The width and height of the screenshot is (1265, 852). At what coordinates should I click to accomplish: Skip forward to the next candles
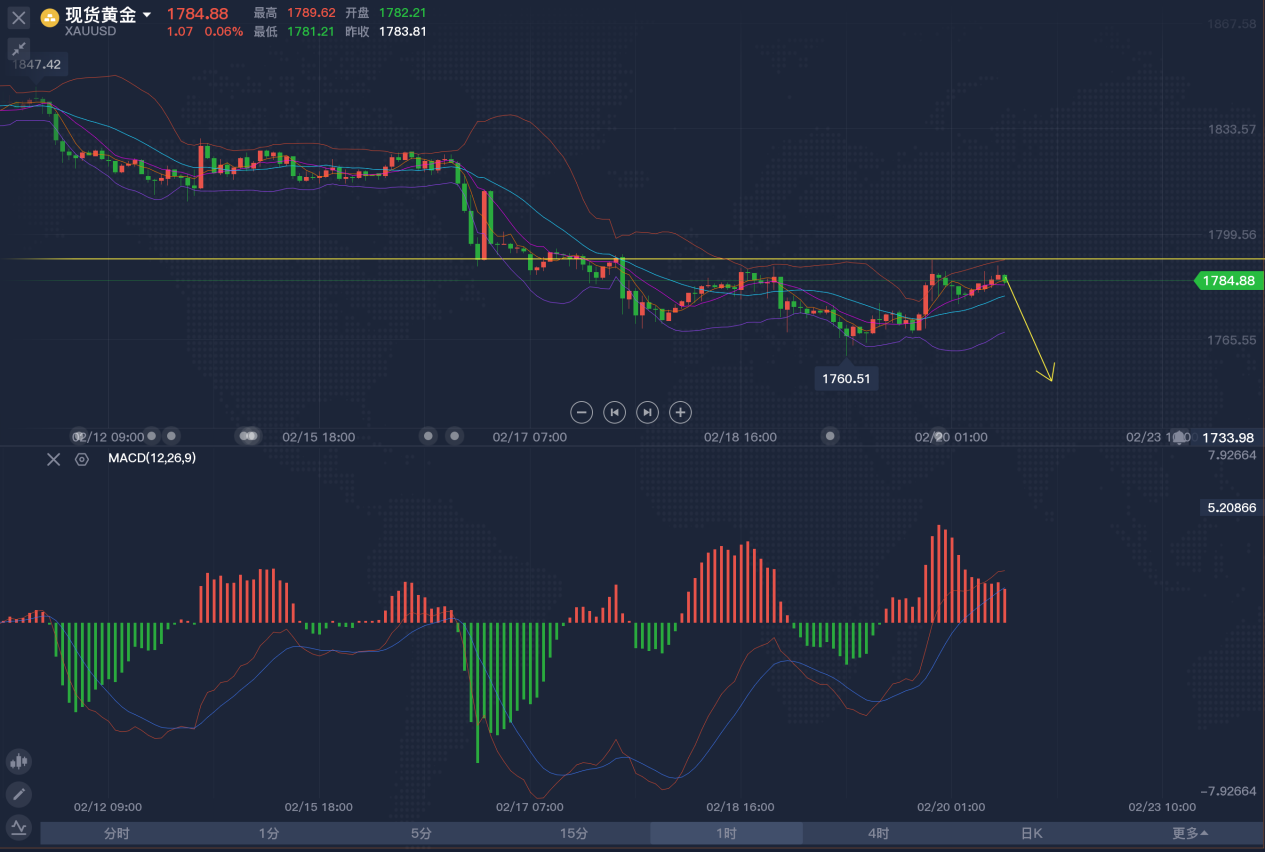click(x=648, y=412)
